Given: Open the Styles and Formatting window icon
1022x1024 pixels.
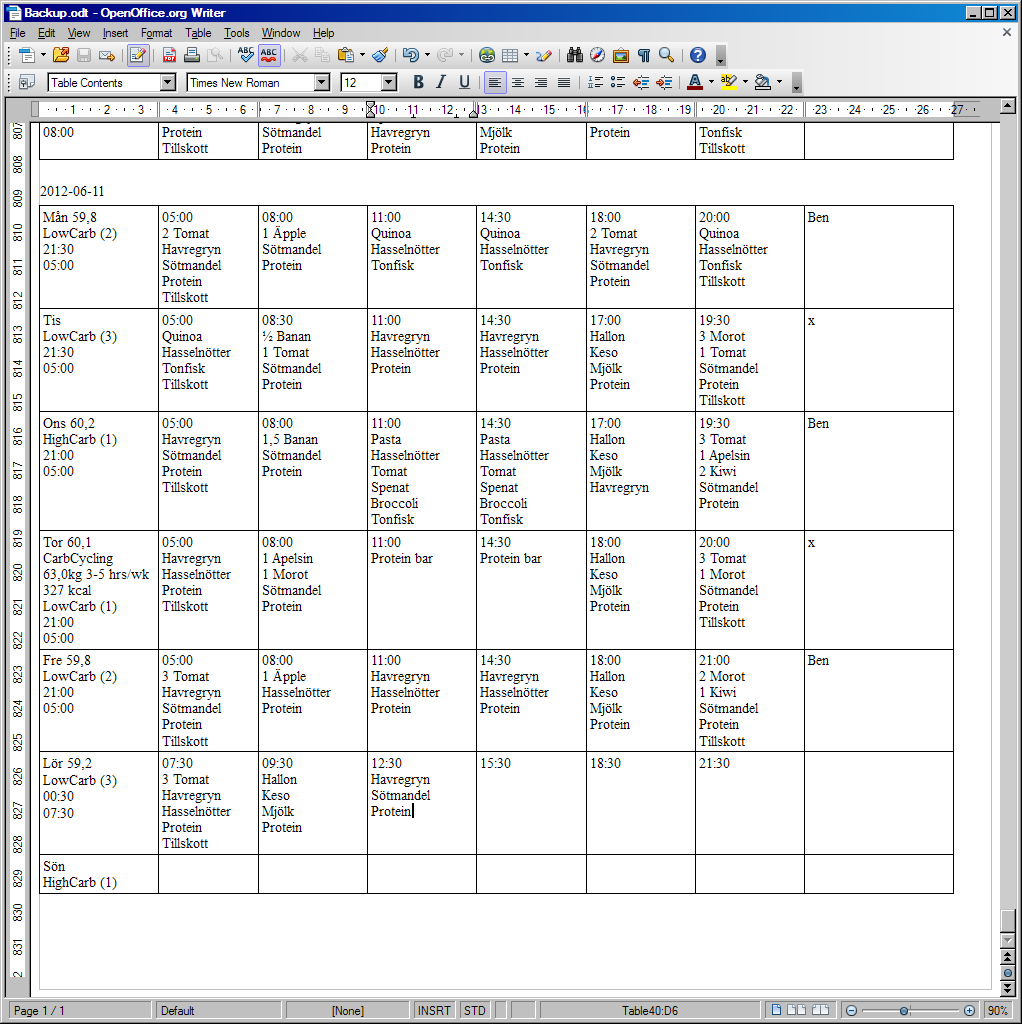Looking at the screenshot, I should [x=27, y=82].
